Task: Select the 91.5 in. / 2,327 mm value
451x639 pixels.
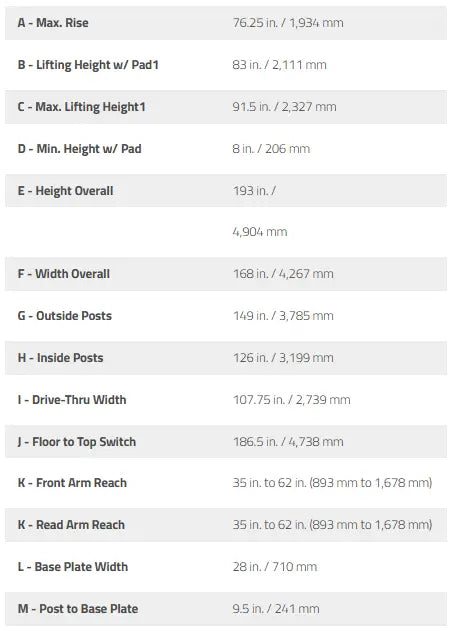Action: coord(284,107)
